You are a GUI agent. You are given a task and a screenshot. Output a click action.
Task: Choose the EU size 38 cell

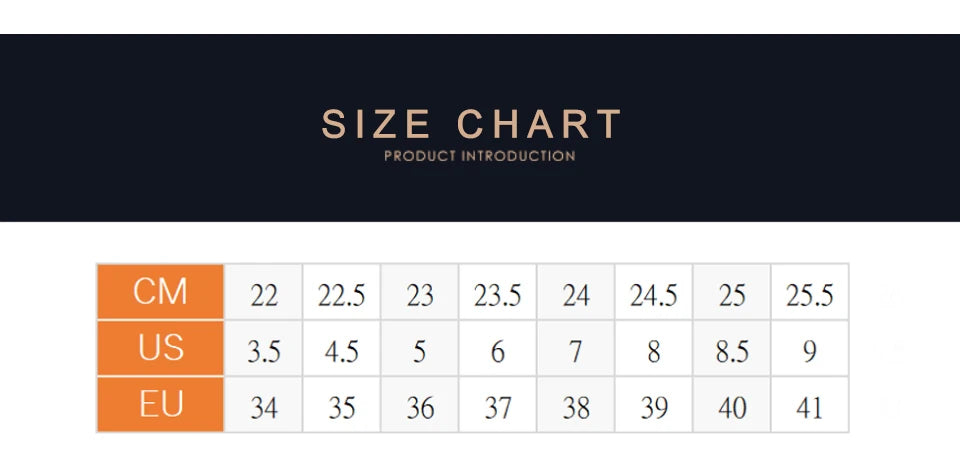(576, 404)
